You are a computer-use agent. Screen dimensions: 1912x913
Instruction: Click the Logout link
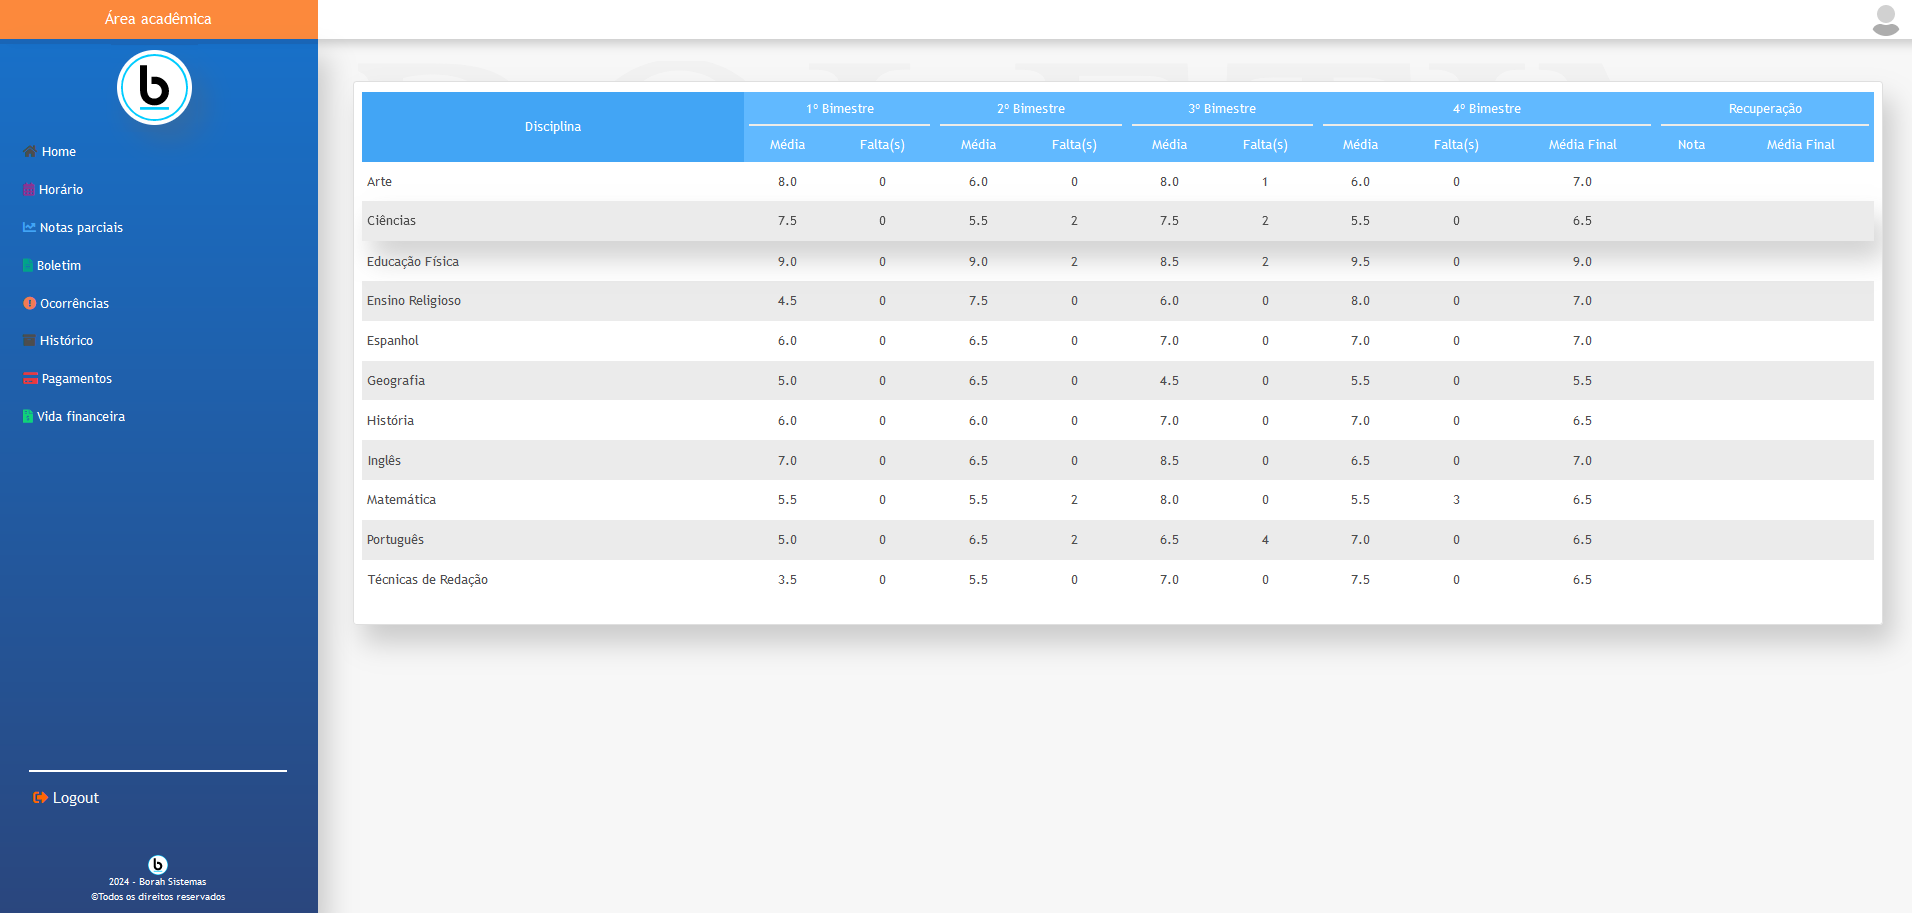pos(66,797)
